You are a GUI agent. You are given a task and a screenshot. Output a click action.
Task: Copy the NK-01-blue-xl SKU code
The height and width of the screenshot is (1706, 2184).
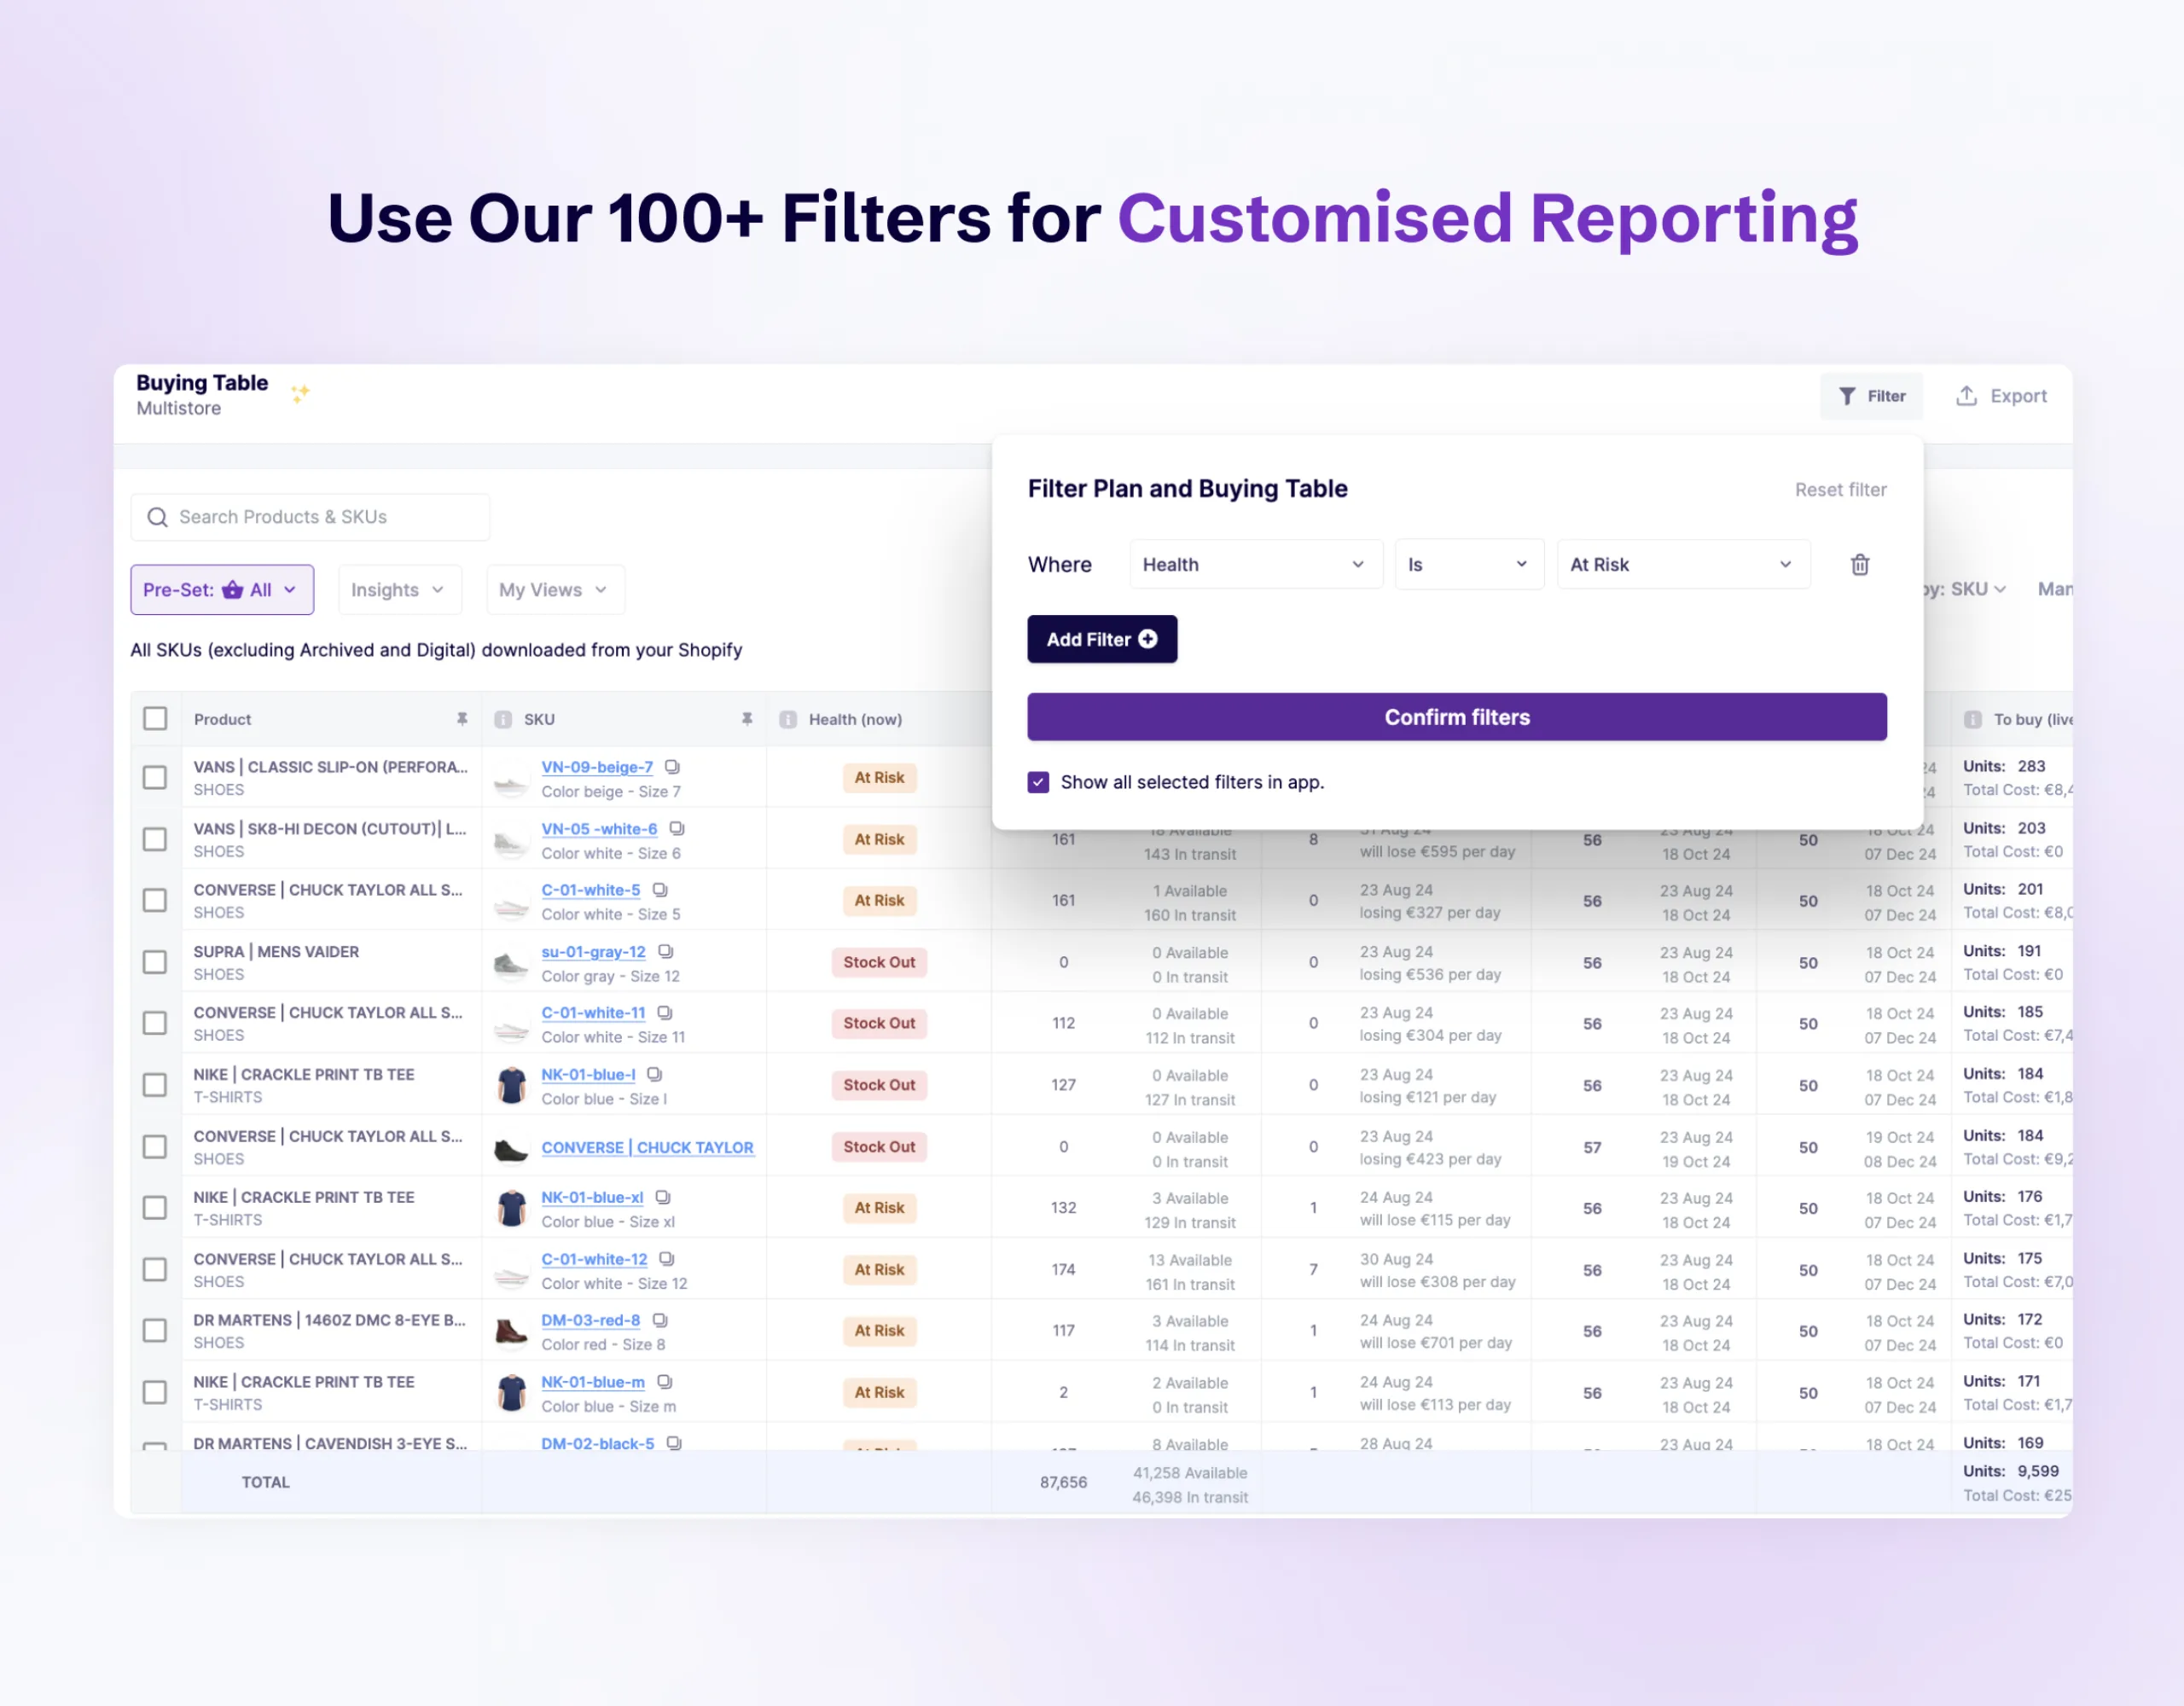(x=663, y=1198)
